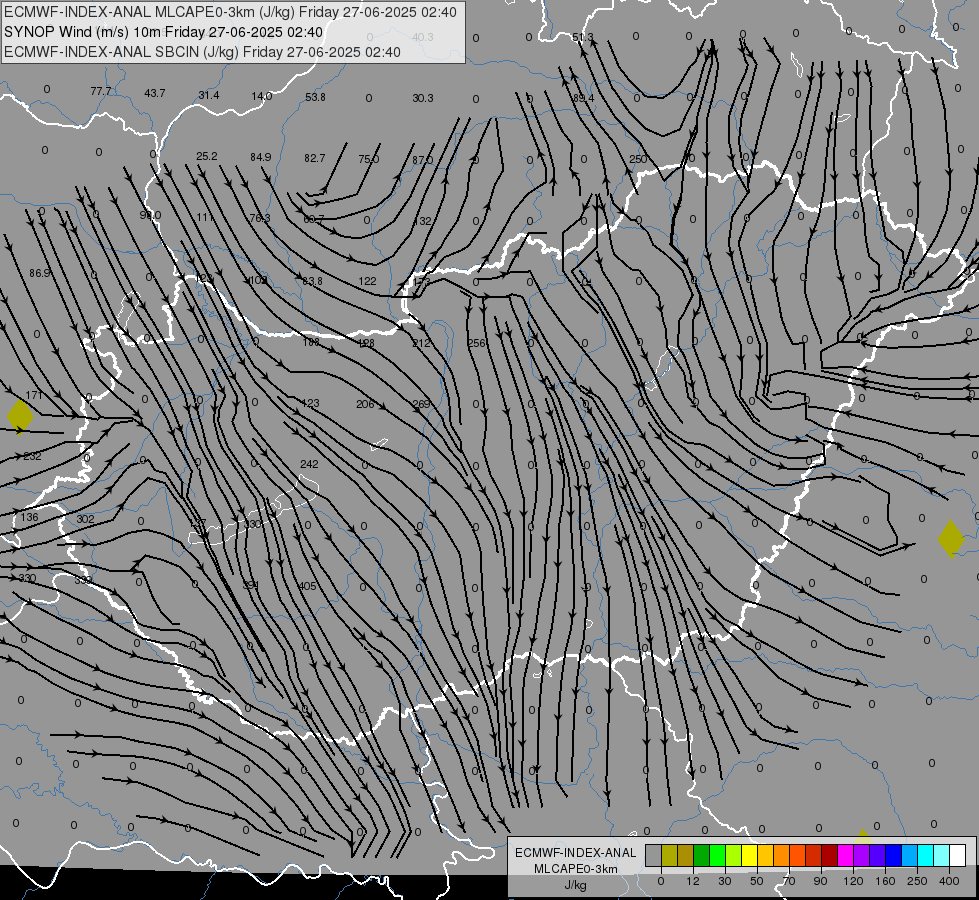Viewport: 979px width, 900px height.
Task: Click the legend label ECMWF-INDEX-ANAL
Action: click(576, 853)
